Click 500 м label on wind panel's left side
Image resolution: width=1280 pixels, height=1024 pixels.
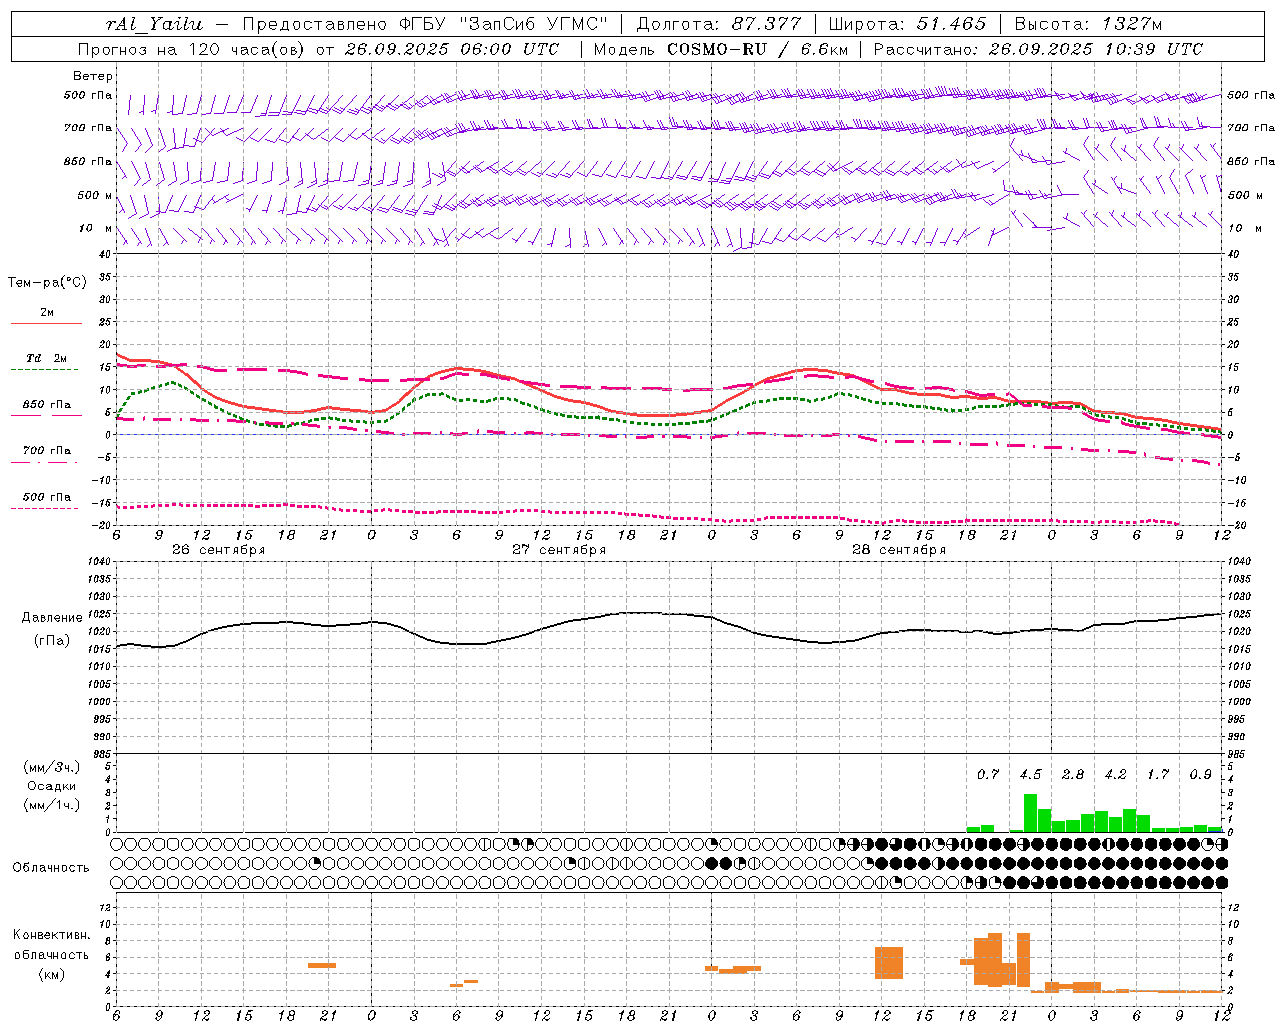pyautogui.click(x=95, y=195)
